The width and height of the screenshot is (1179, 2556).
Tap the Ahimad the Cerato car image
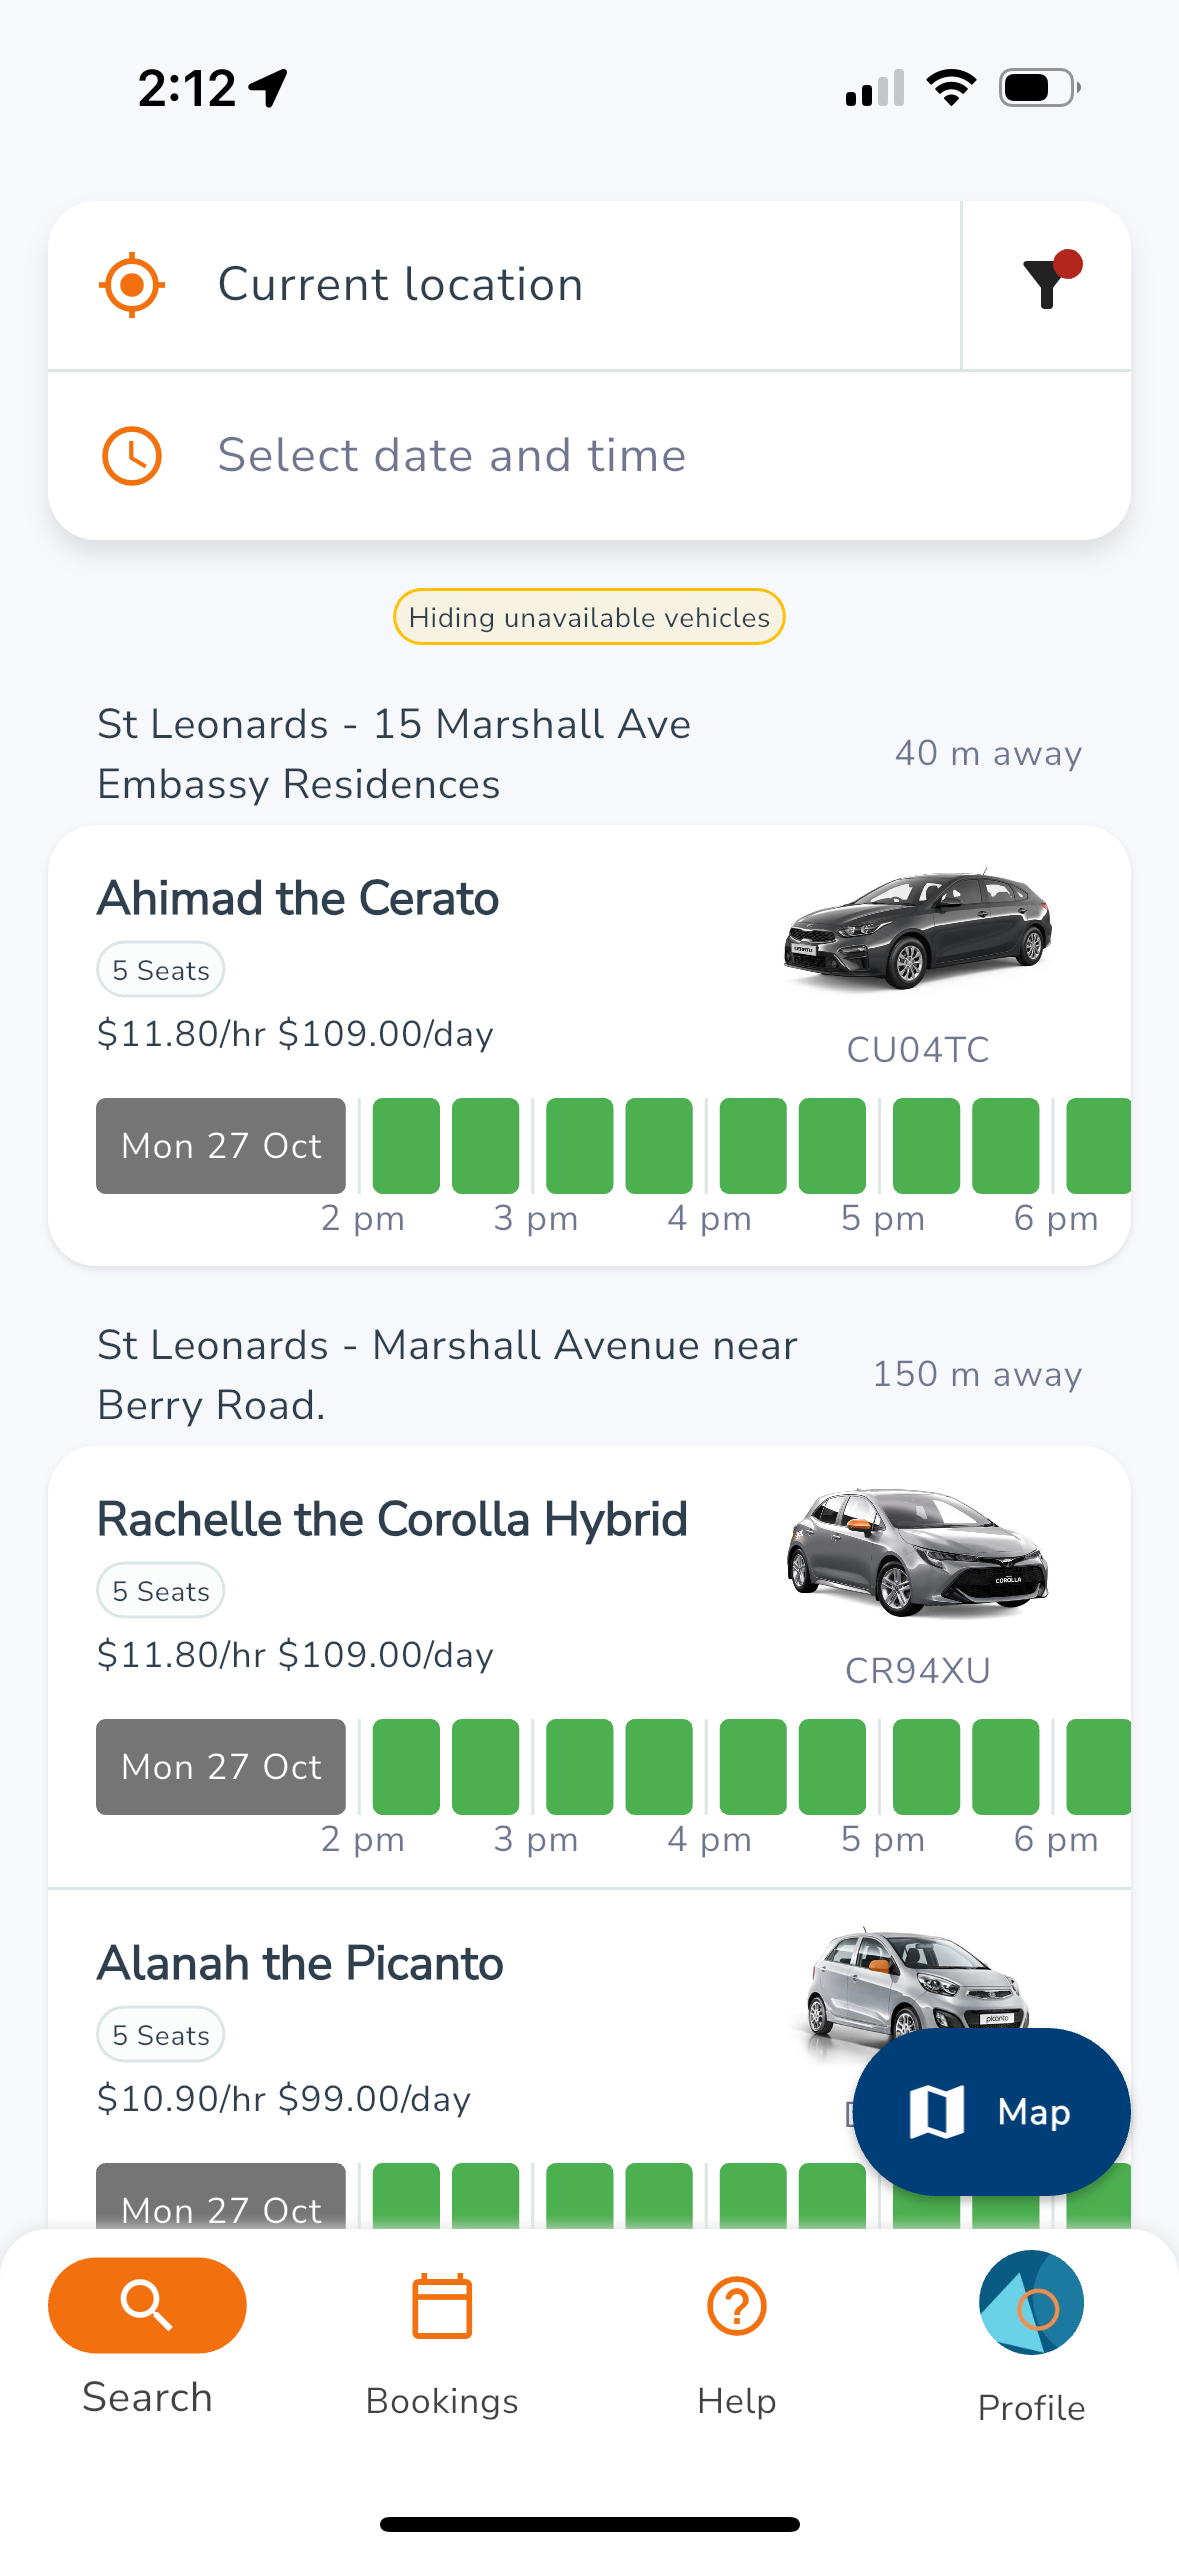coord(917,929)
